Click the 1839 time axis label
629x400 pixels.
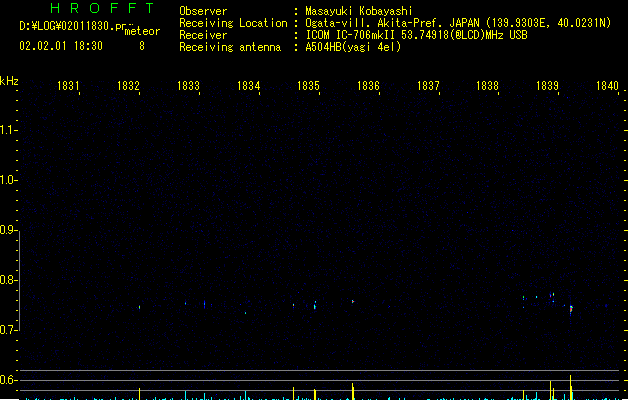547,86
